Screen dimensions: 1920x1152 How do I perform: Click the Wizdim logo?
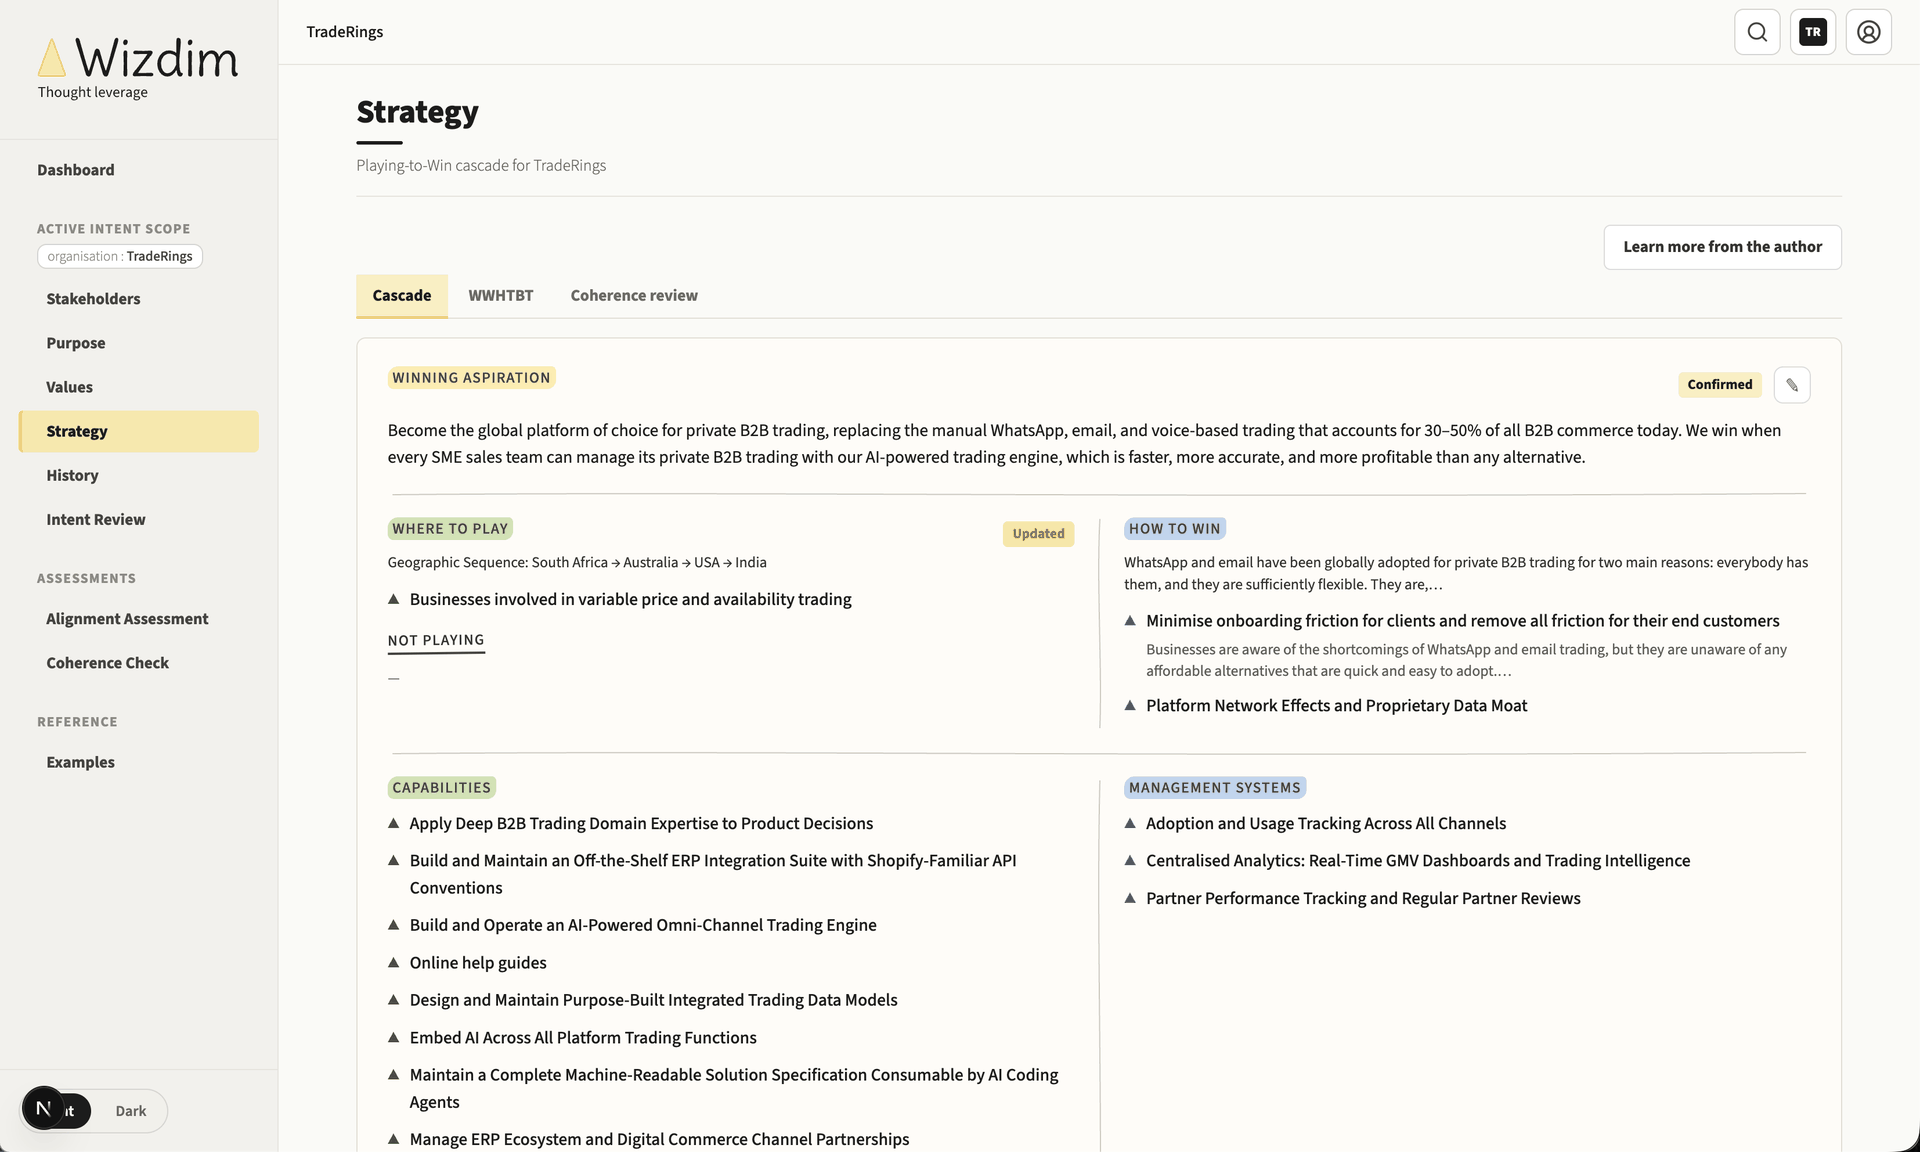point(138,59)
